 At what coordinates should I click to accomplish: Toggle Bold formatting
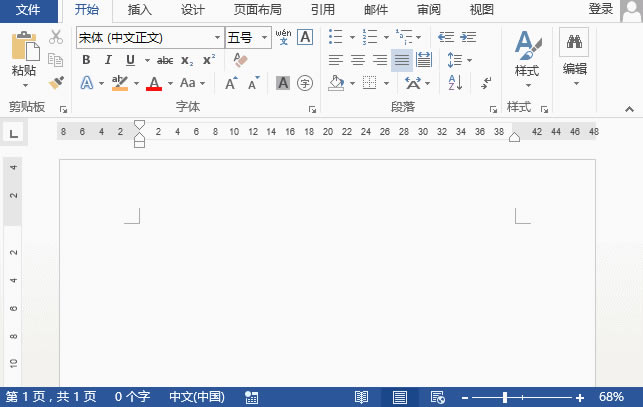tap(86, 60)
